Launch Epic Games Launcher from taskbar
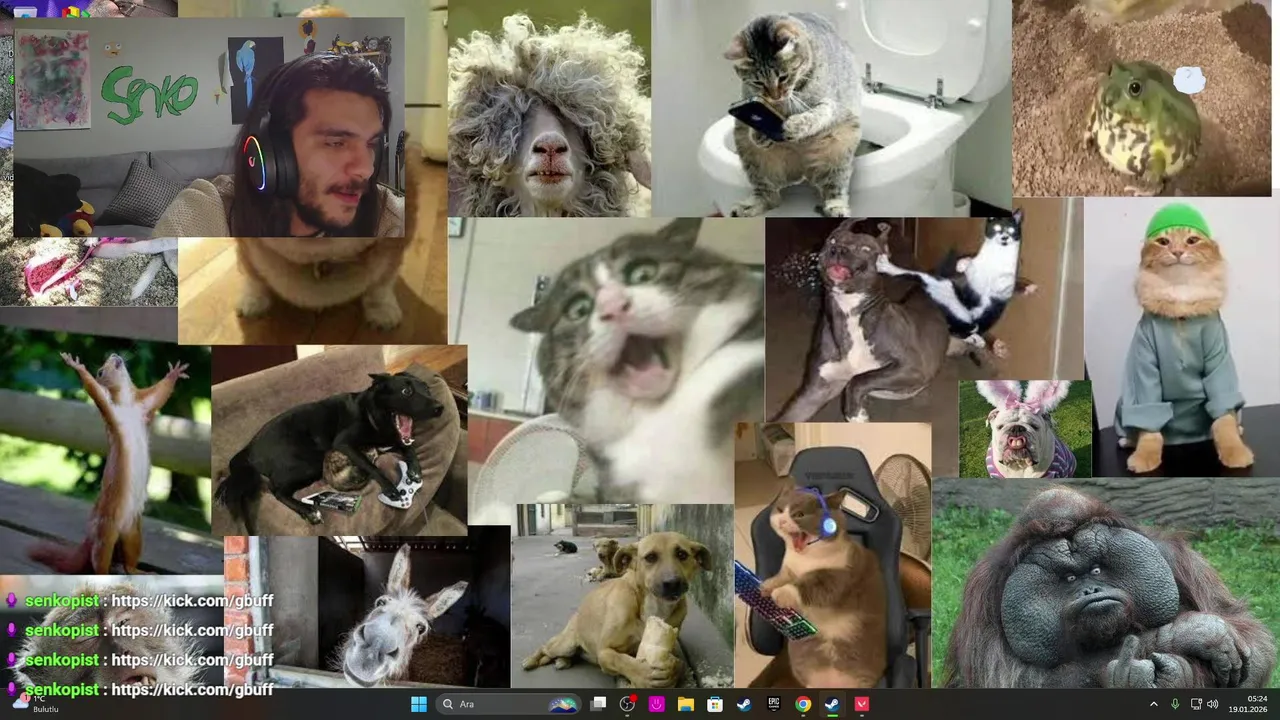 tap(773, 704)
